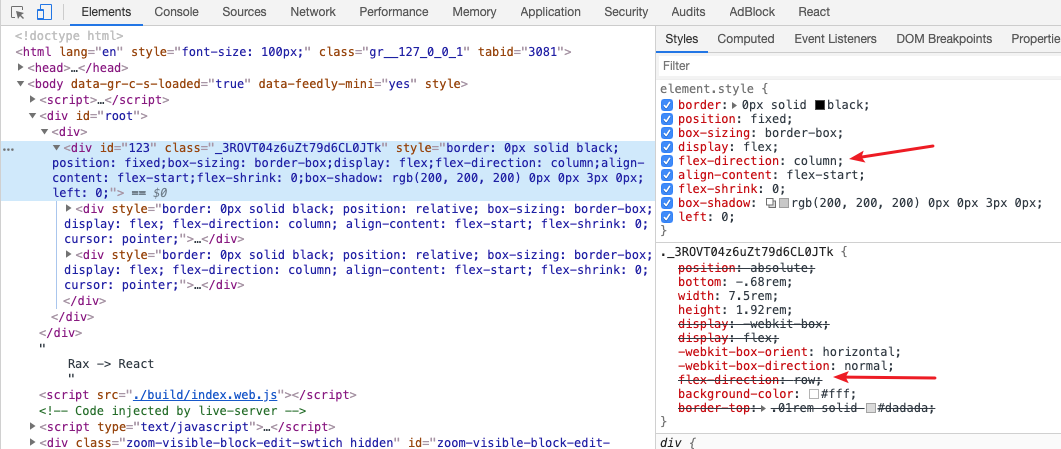Expand the first child div with cursor pointer
The width and height of the screenshot is (1061, 449).
[x=68, y=208]
